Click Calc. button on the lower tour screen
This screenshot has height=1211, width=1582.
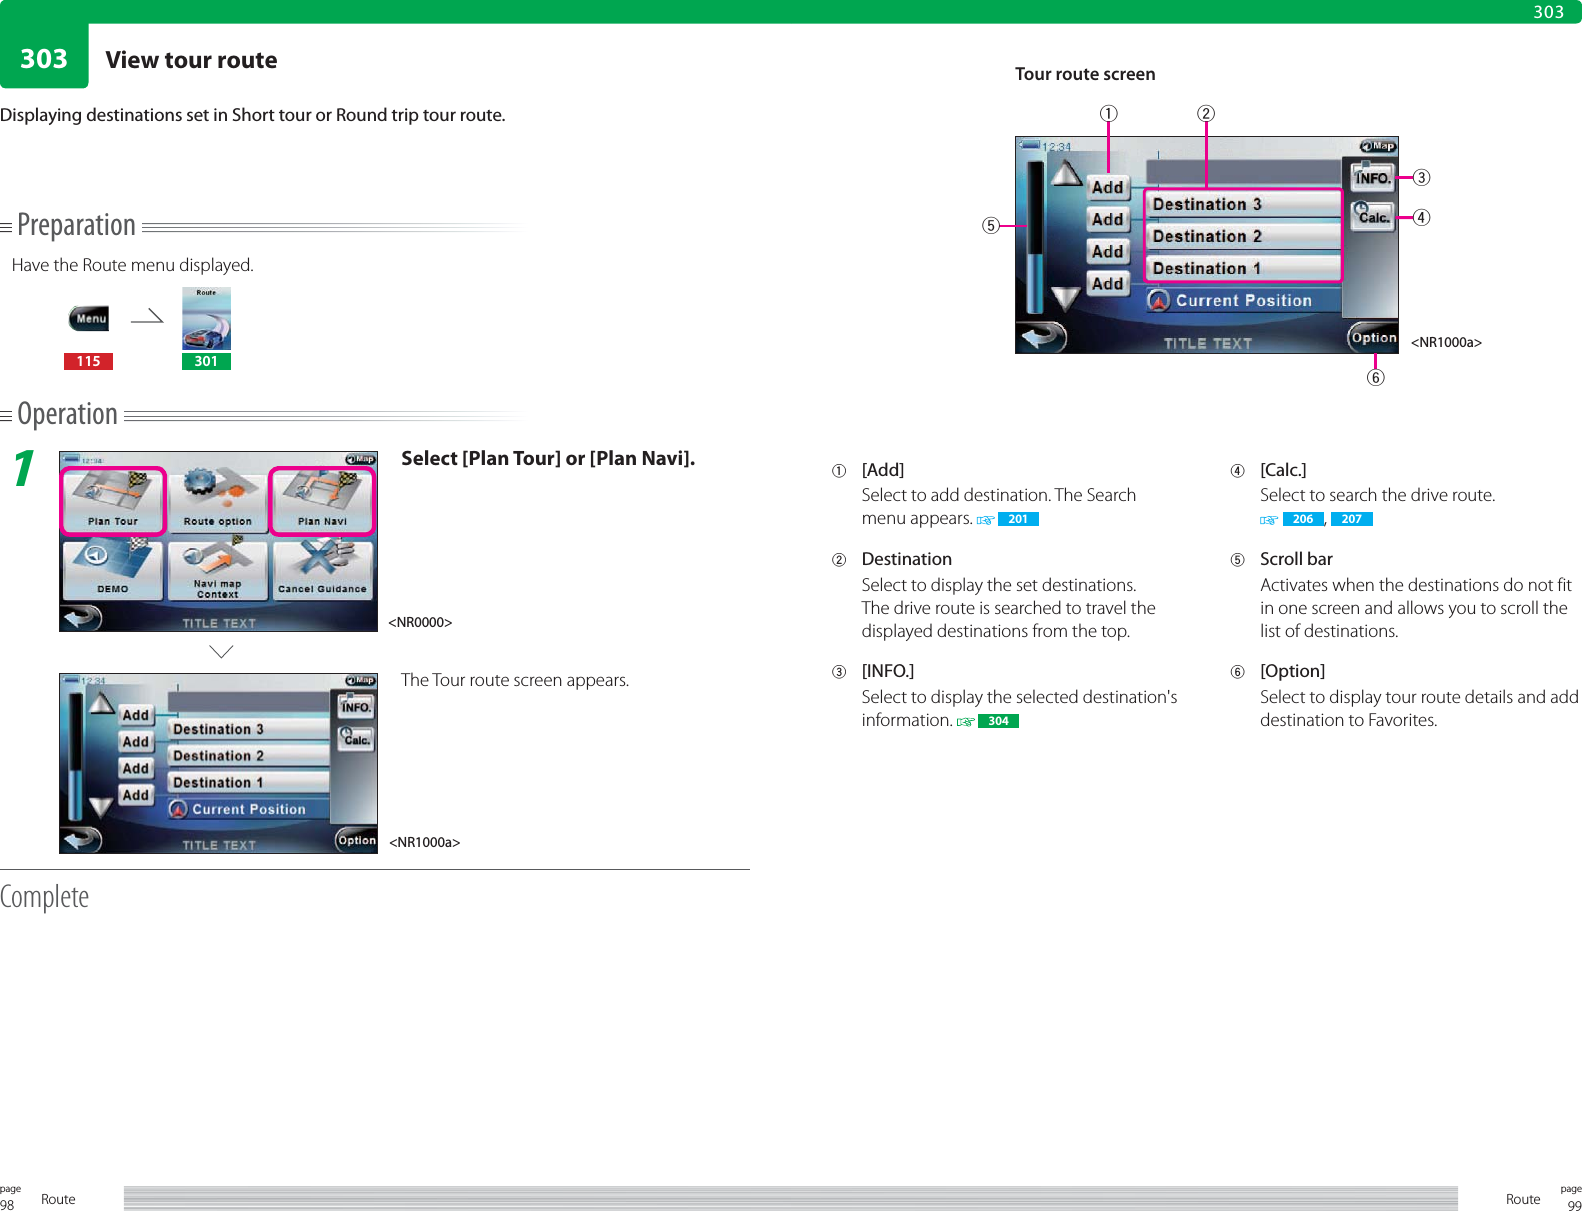click(x=356, y=739)
